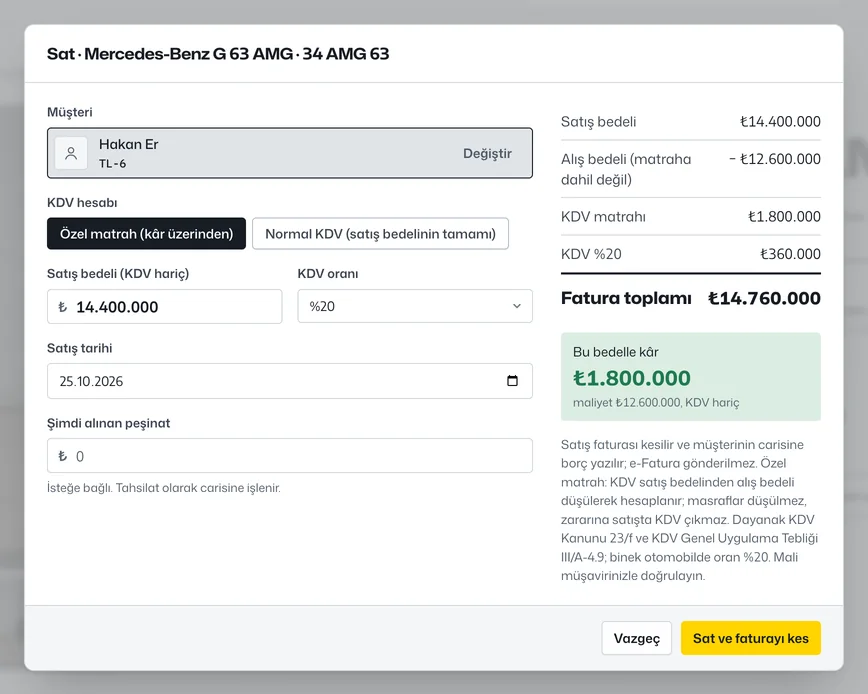Click the lira symbol in Satış bedeli field
This screenshot has width=868, height=694.
coord(63,307)
